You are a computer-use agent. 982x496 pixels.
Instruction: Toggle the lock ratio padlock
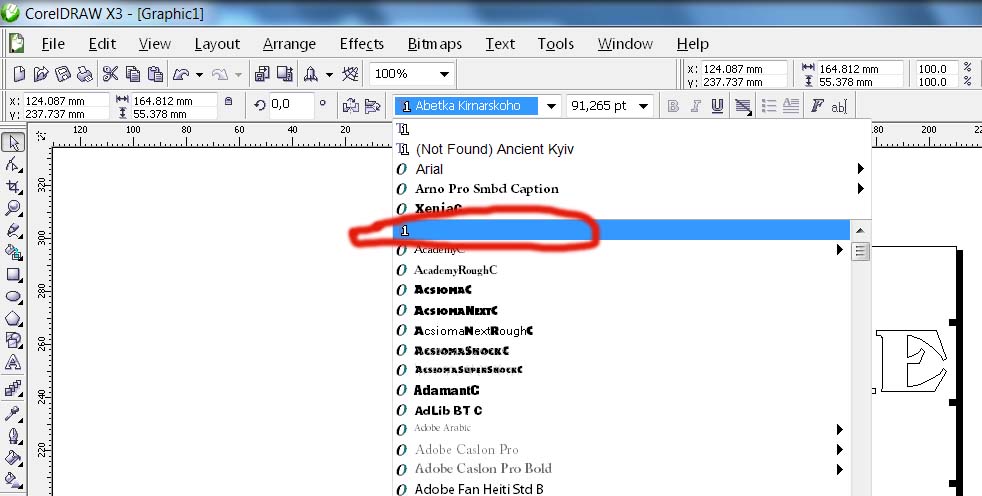tap(229, 101)
